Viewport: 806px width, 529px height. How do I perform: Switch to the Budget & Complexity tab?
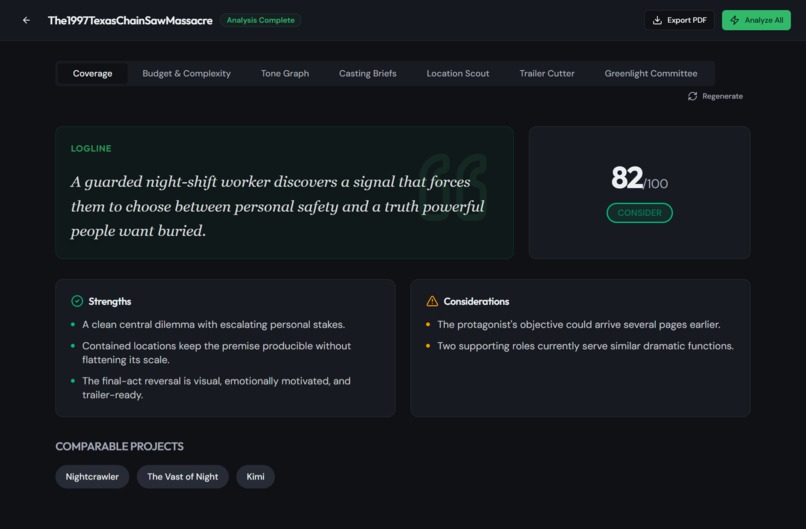(187, 74)
